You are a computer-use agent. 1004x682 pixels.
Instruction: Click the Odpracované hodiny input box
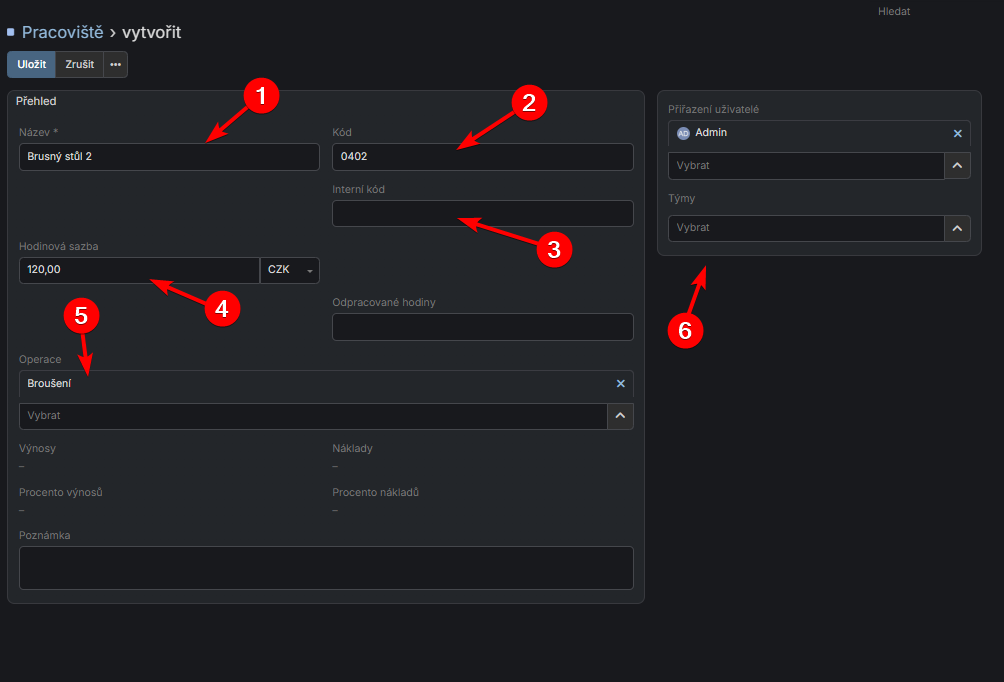pos(482,327)
